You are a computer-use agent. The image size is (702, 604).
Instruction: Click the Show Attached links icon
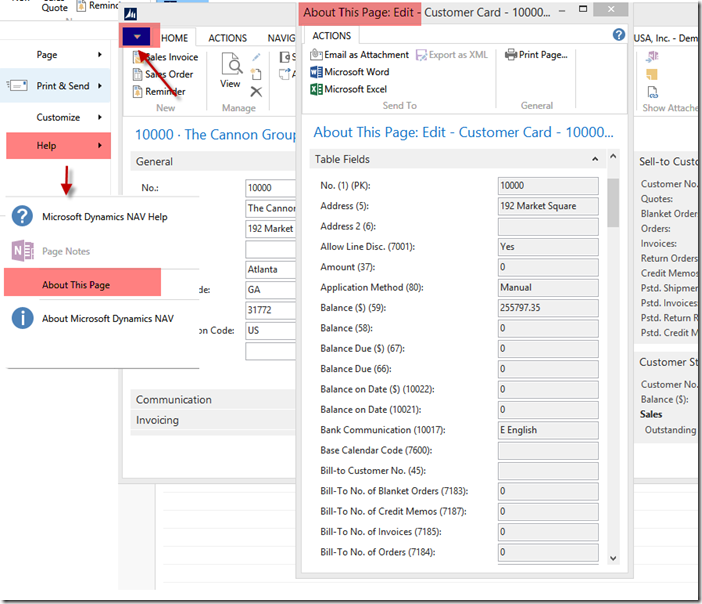pos(653,92)
